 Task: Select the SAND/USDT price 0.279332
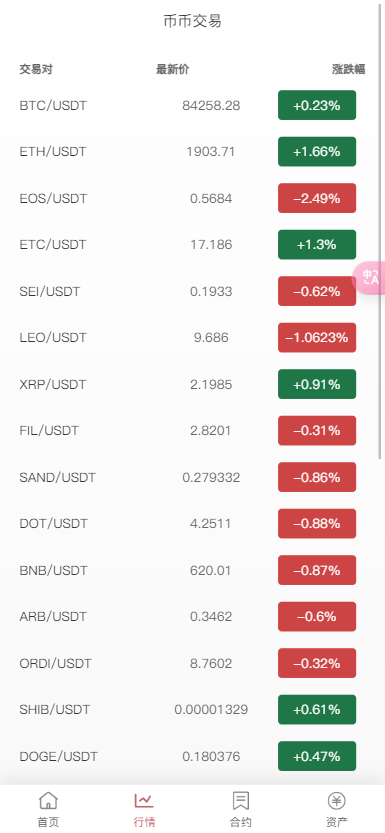(211, 478)
